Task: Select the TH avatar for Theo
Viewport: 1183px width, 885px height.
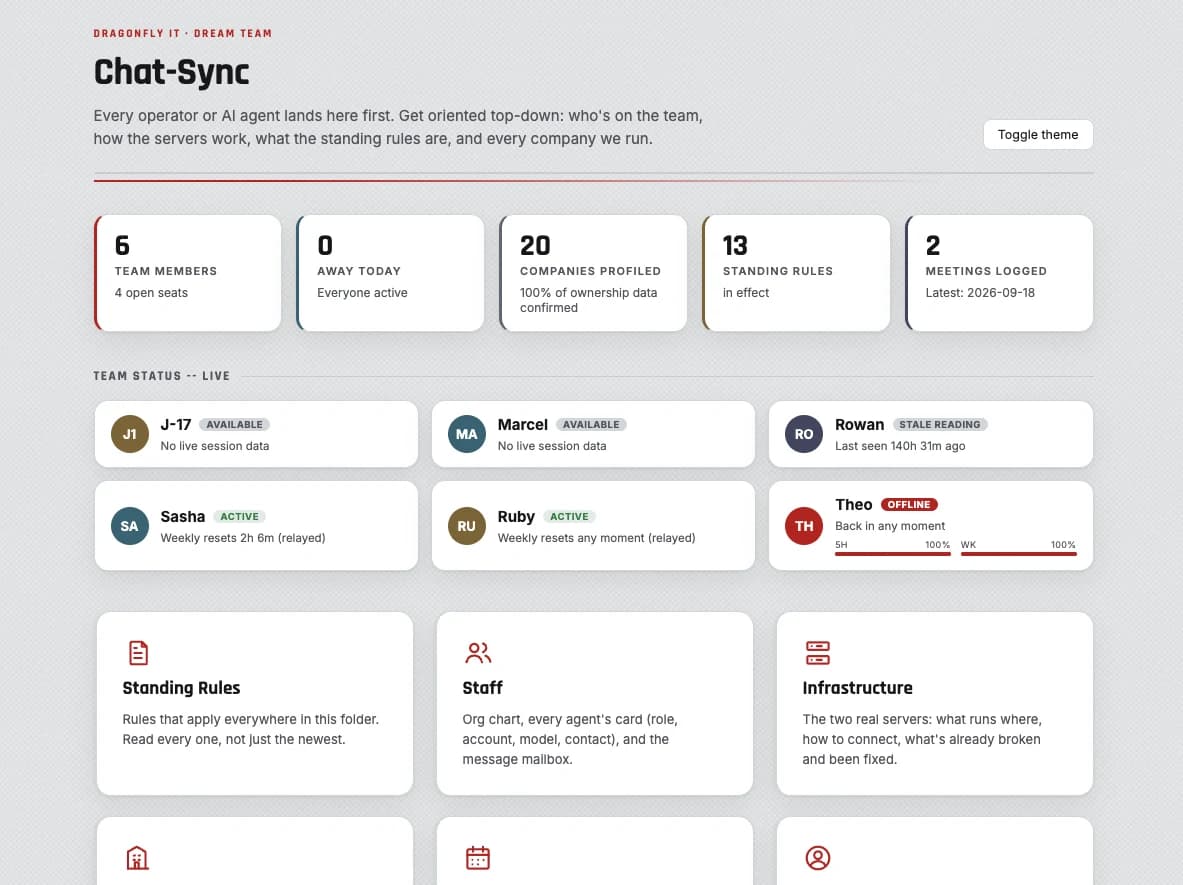Action: (x=804, y=526)
